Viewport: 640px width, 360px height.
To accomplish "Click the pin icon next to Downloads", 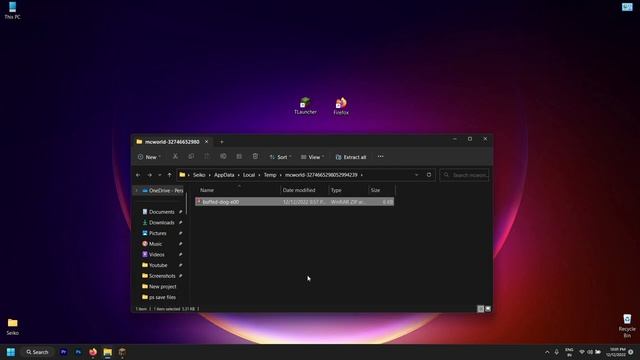I will pos(180,222).
